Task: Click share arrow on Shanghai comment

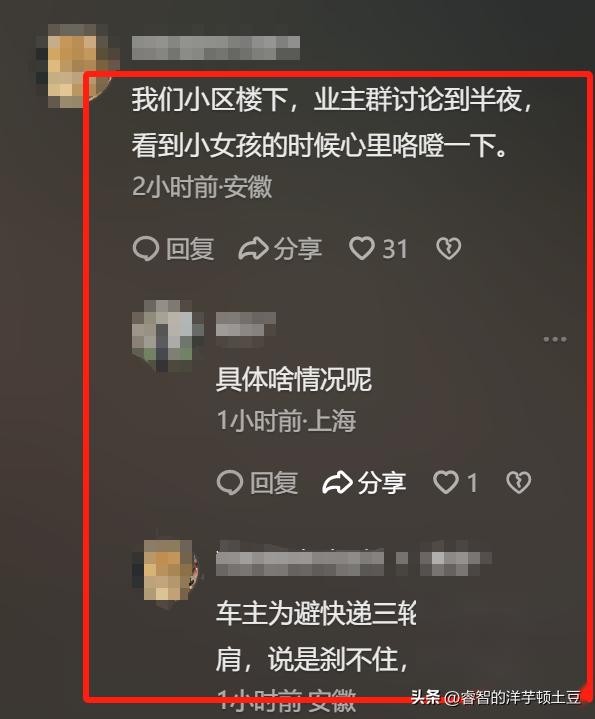Action: pos(337,482)
